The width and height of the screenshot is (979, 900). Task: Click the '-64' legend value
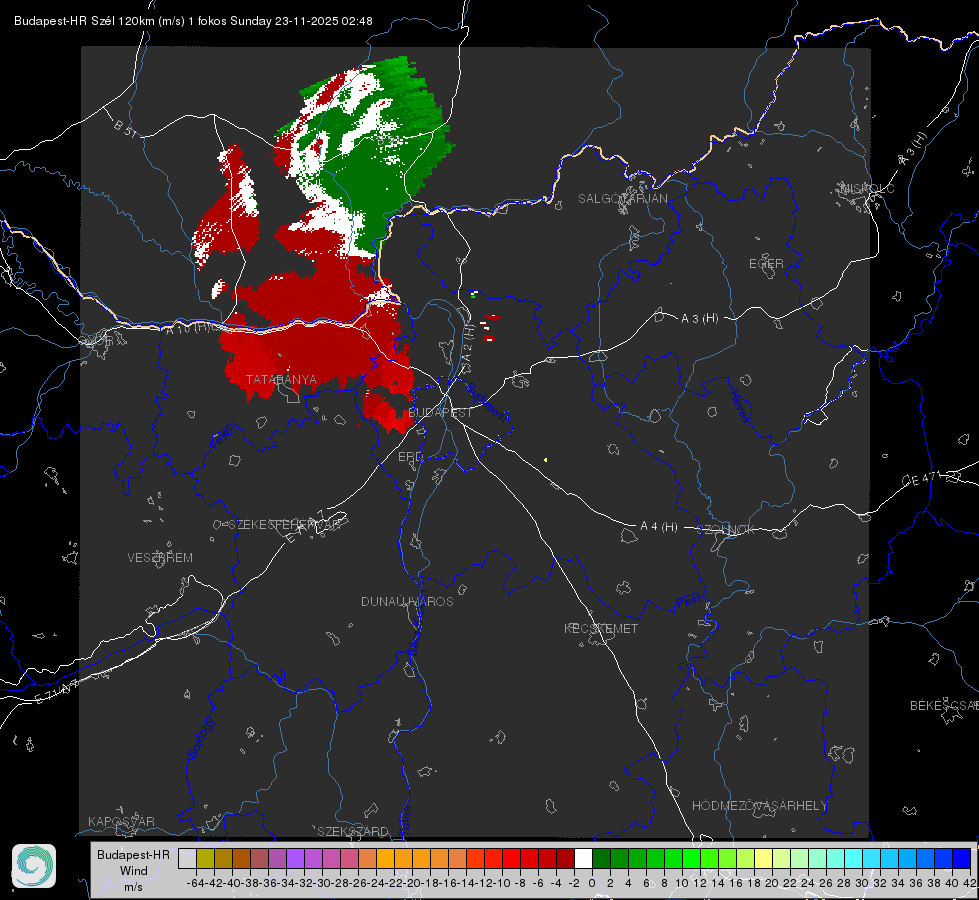point(196,883)
